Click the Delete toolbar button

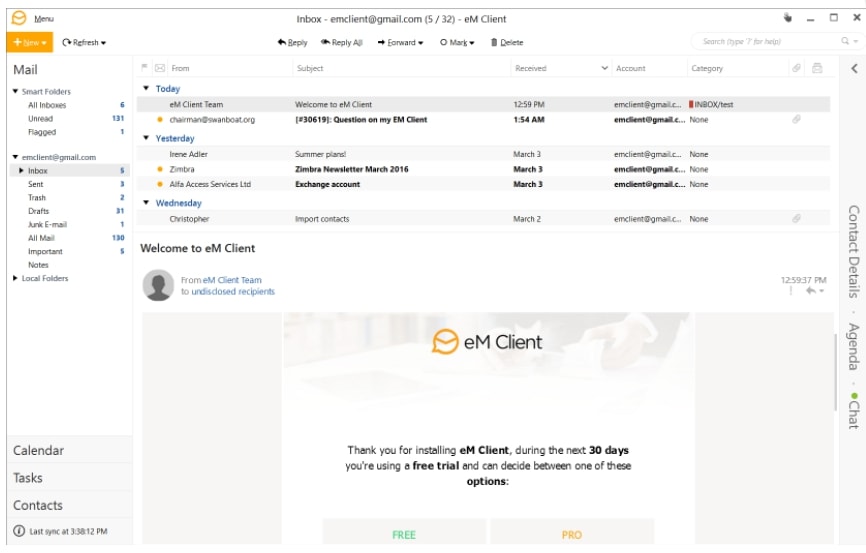[507, 43]
